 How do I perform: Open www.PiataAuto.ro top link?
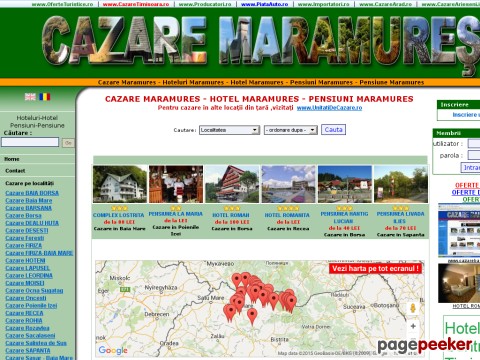click(x=264, y=4)
